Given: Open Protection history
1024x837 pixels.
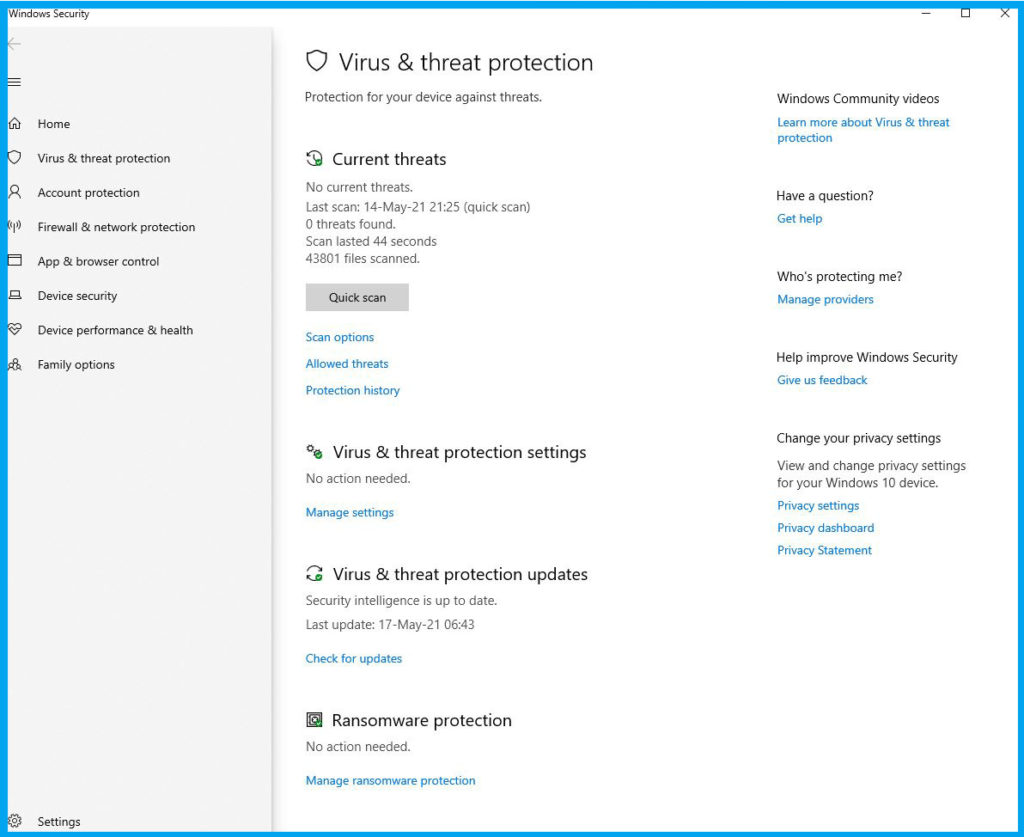Looking at the screenshot, I should 352,390.
